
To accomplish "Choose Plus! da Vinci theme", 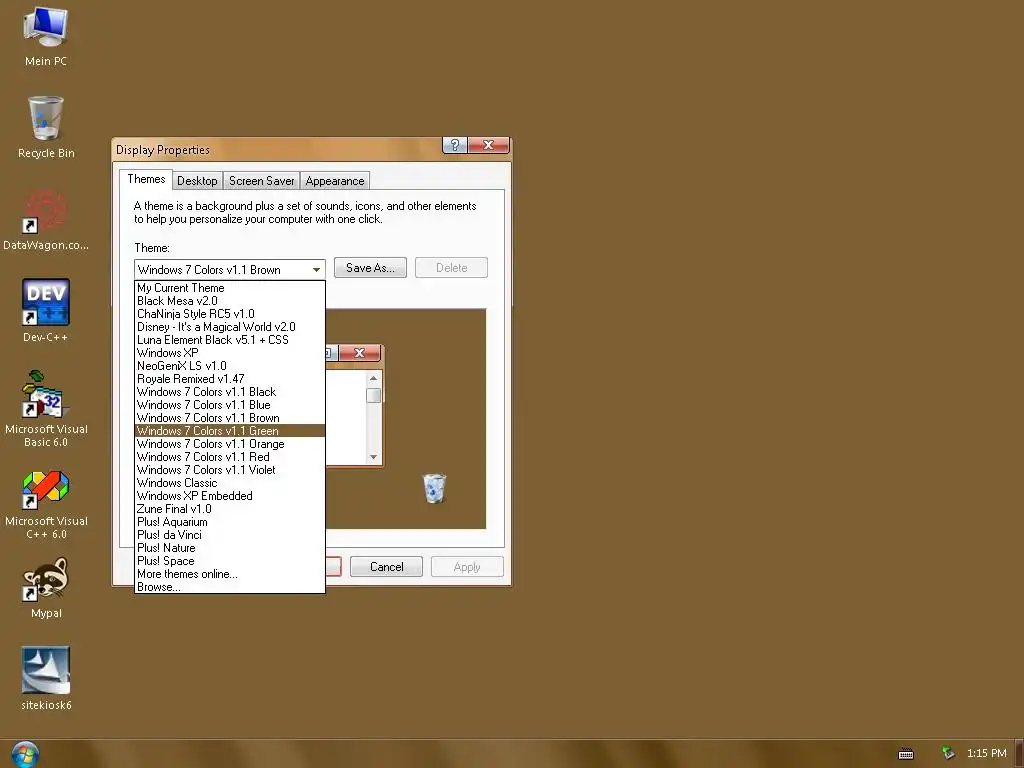I will [x=230, y=535].
